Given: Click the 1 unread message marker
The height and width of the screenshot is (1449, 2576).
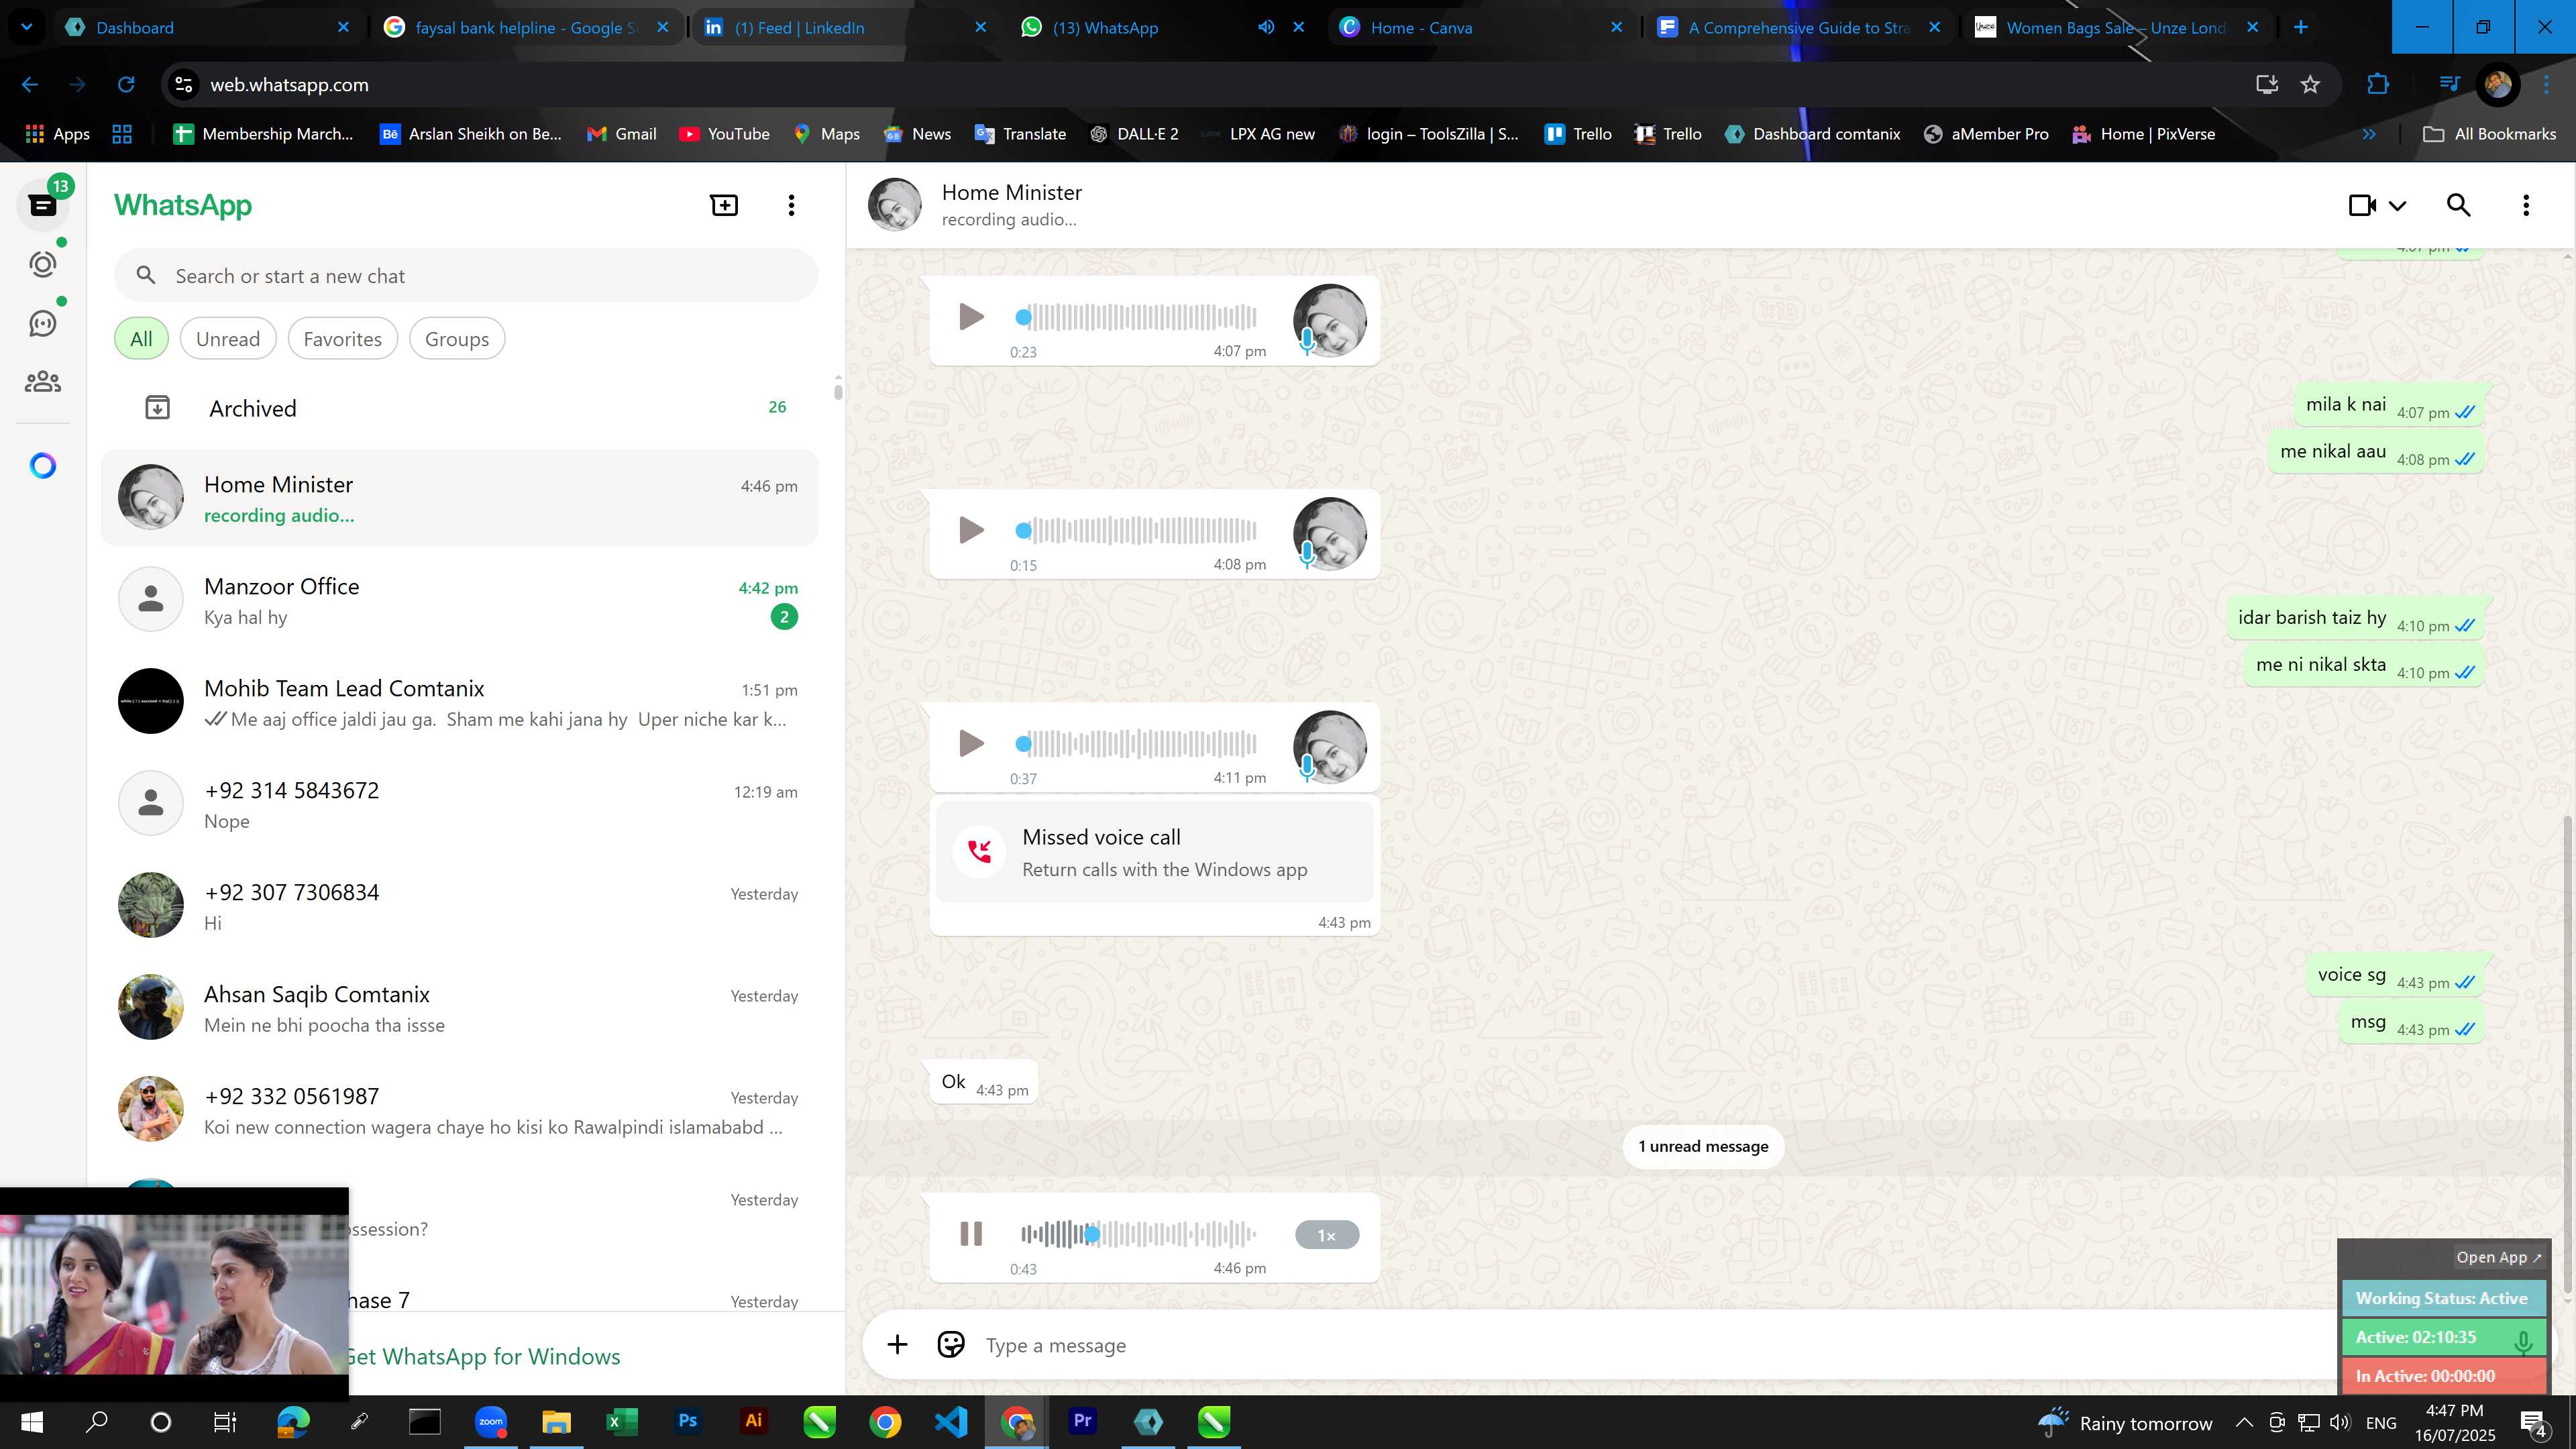Looking at the screenshot, I should click(1703, 1146).
